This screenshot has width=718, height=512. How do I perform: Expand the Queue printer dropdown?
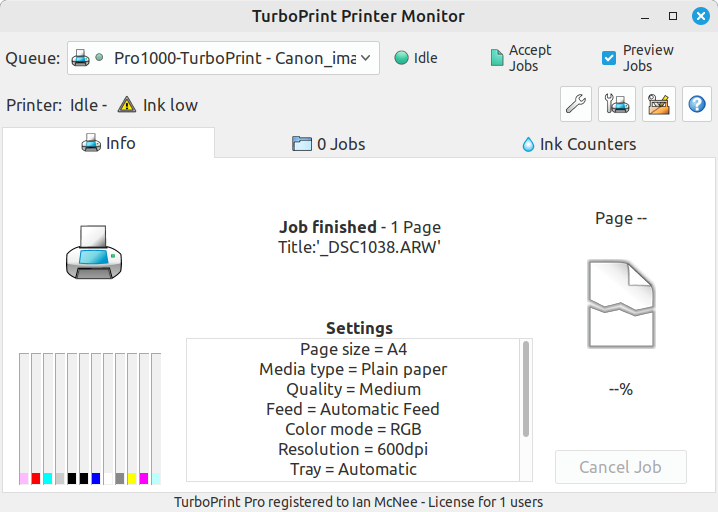pyautogui.click(x=223, y=58)
